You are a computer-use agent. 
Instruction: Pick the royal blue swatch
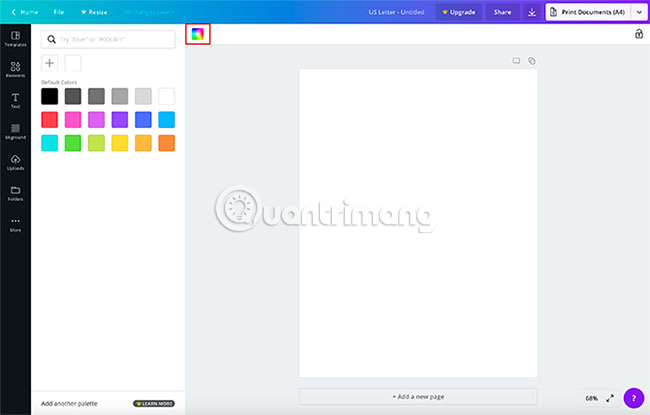(x=143, y=120)
